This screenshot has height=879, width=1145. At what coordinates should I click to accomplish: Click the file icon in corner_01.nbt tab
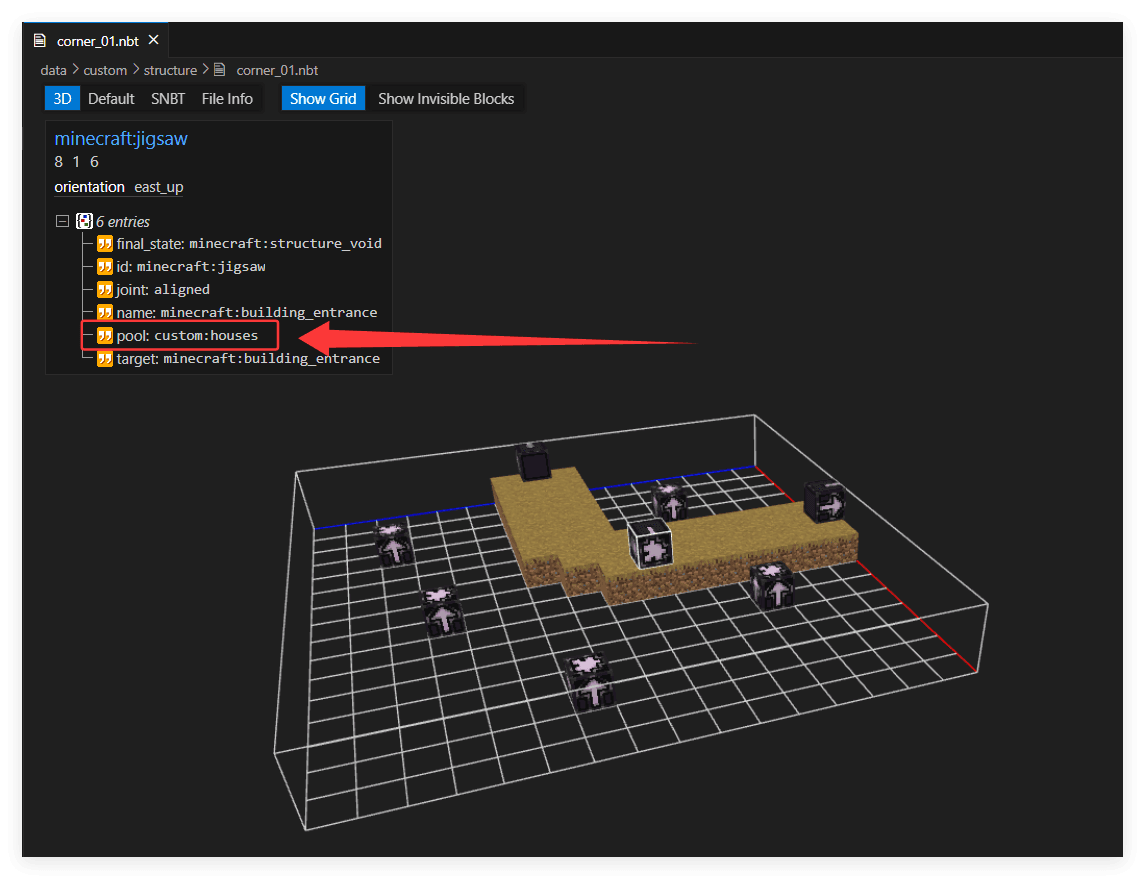click(39, 41)
